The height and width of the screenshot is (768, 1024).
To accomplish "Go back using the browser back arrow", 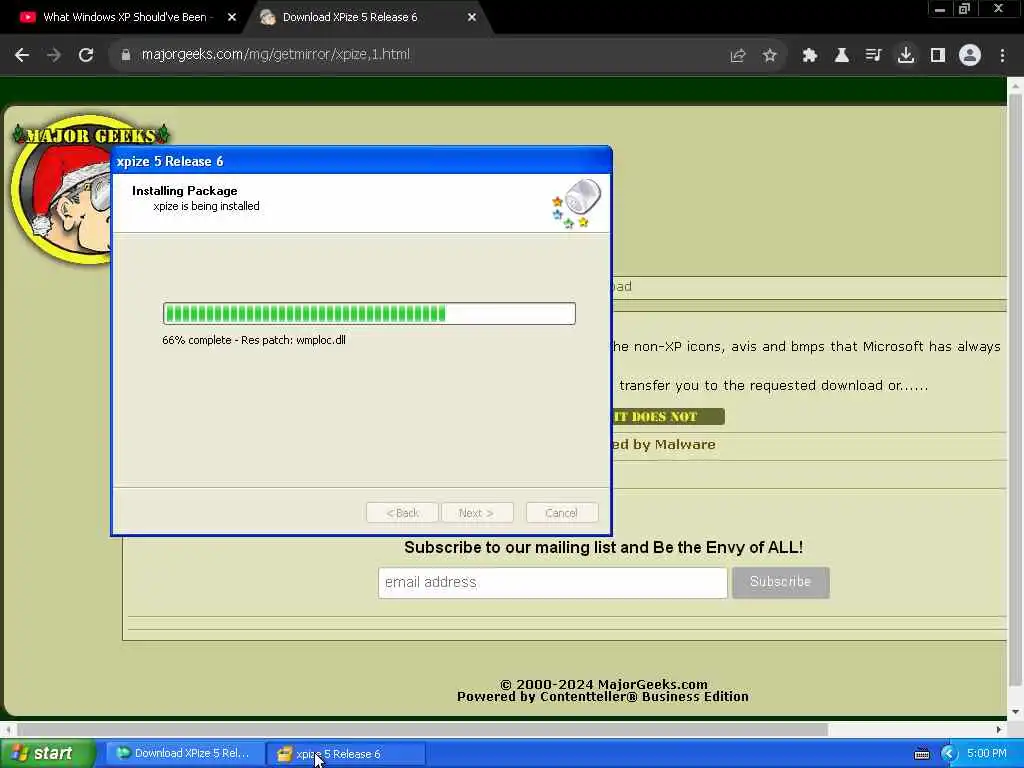I will click(x=22, y=55).
